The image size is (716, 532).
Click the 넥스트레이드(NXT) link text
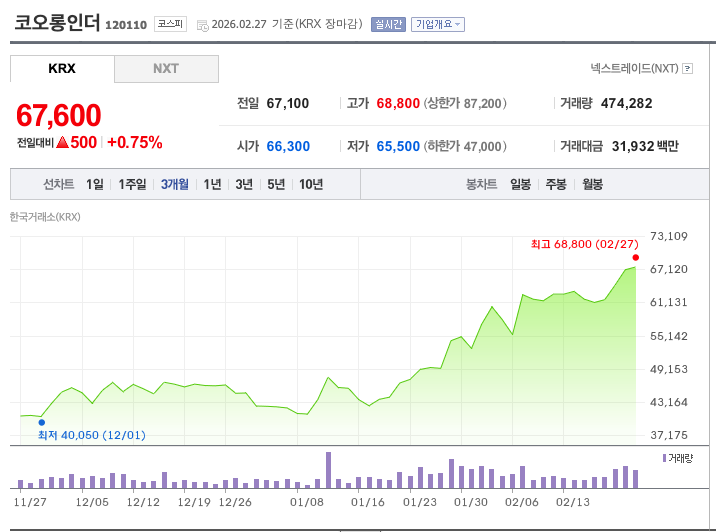pos(634,68)
